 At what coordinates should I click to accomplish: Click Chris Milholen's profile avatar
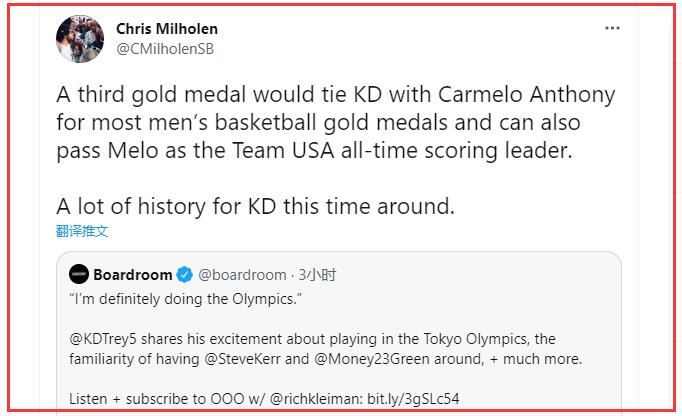80,40
